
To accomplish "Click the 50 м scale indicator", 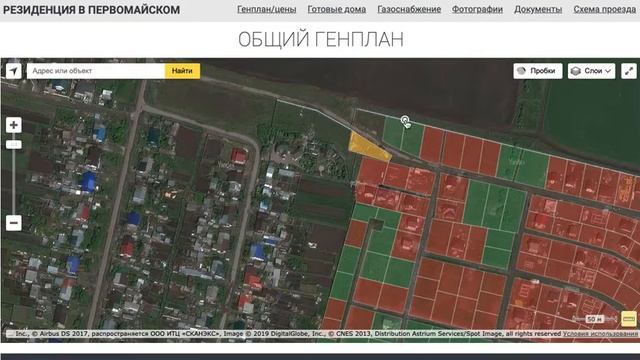I will click(594, 319).
